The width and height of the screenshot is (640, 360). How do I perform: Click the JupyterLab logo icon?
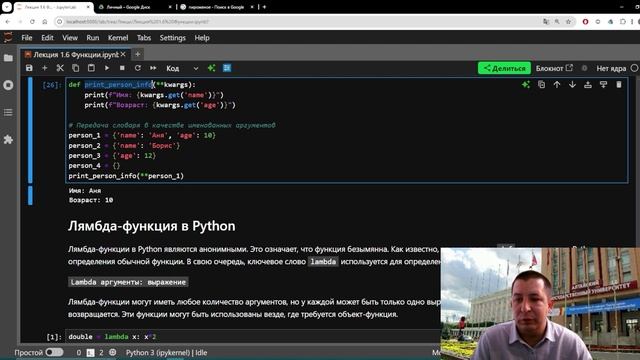pos(8,38)
